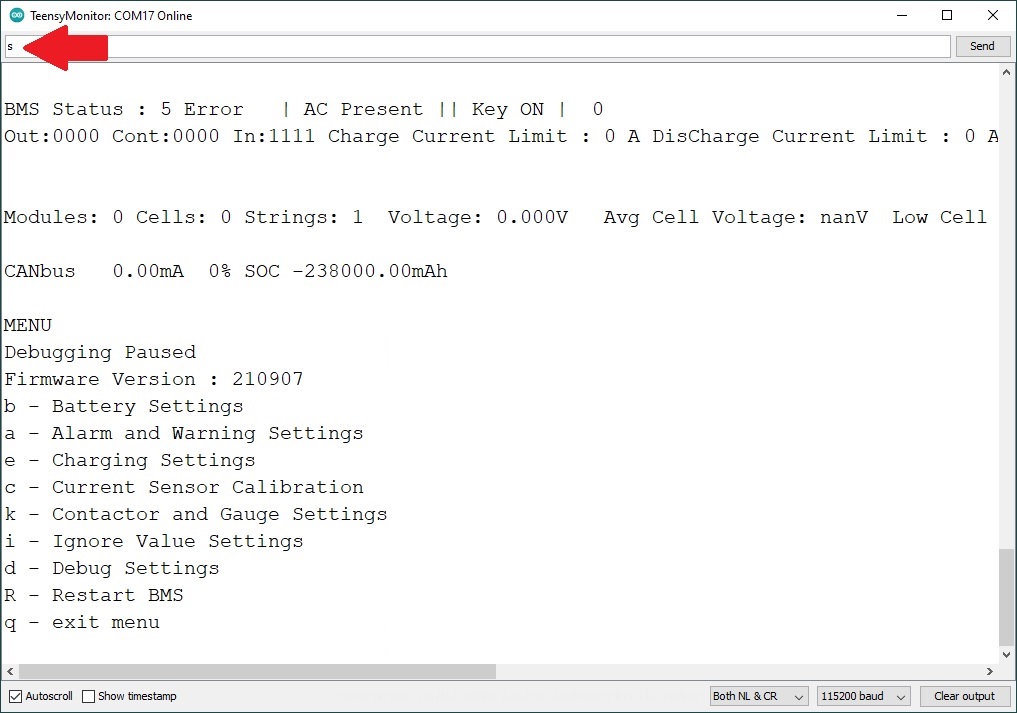Click the 'Charge Current Limit : 0 A' text
This screenshot has width=1017, height=713.
[x=483, y=136]
